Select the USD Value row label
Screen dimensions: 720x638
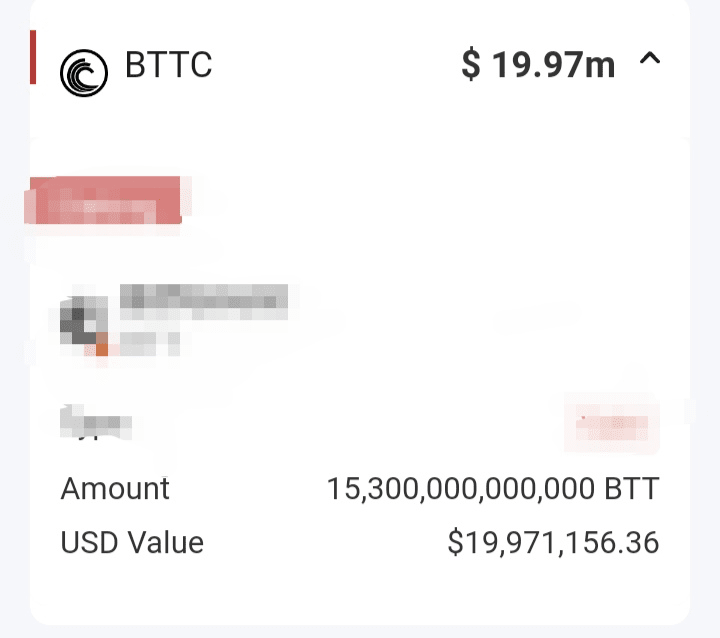(132, 542)
